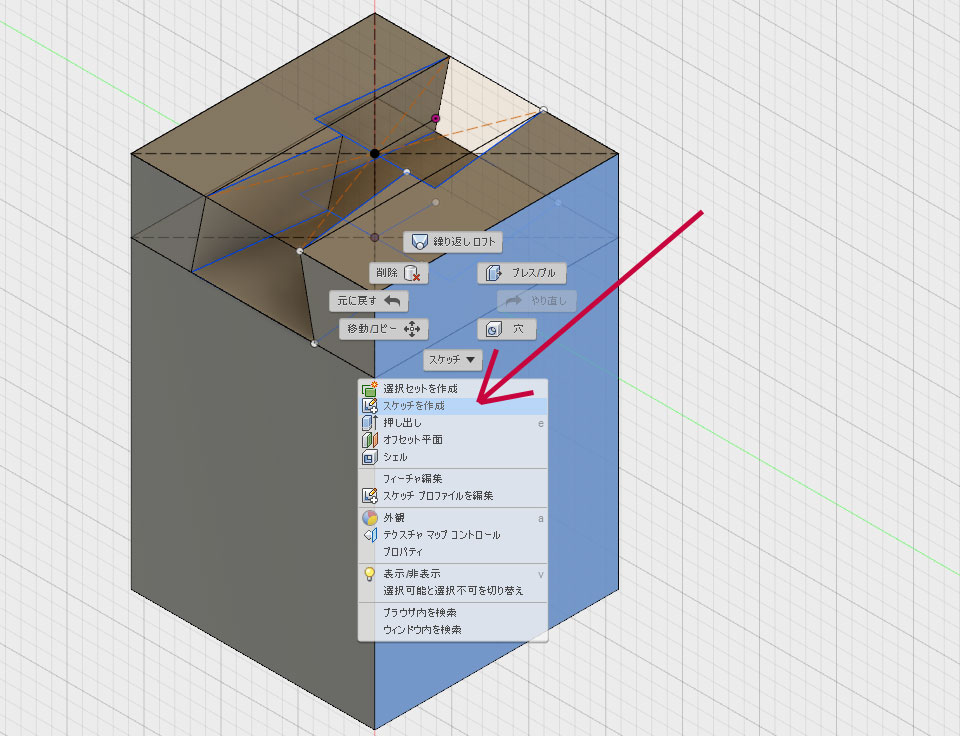Select スケッチを作成 in the context menu
Screen dimensions: 960x736
click(x=414, y=406)
